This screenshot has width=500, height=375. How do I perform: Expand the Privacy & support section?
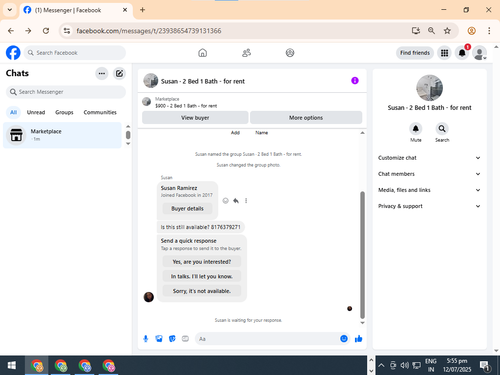coord(429,206)
